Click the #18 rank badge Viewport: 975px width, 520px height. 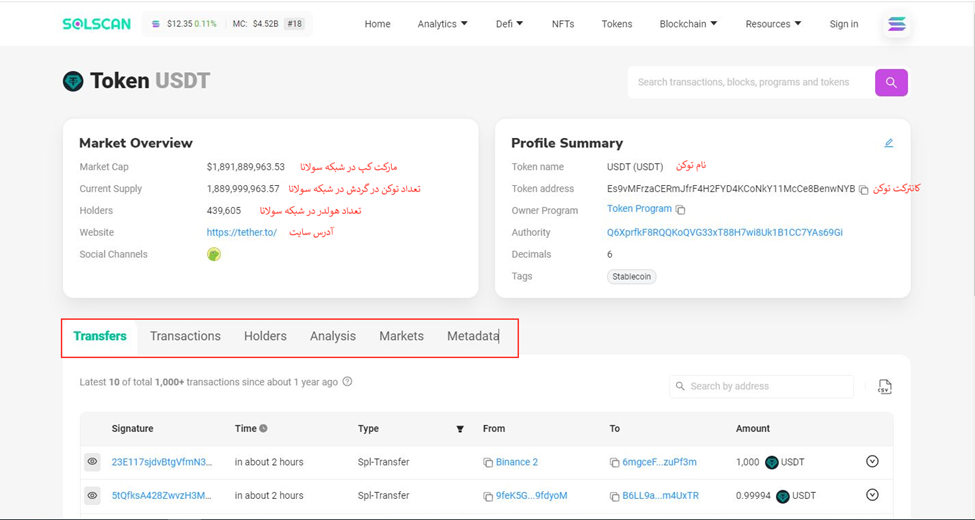point(294,24)
